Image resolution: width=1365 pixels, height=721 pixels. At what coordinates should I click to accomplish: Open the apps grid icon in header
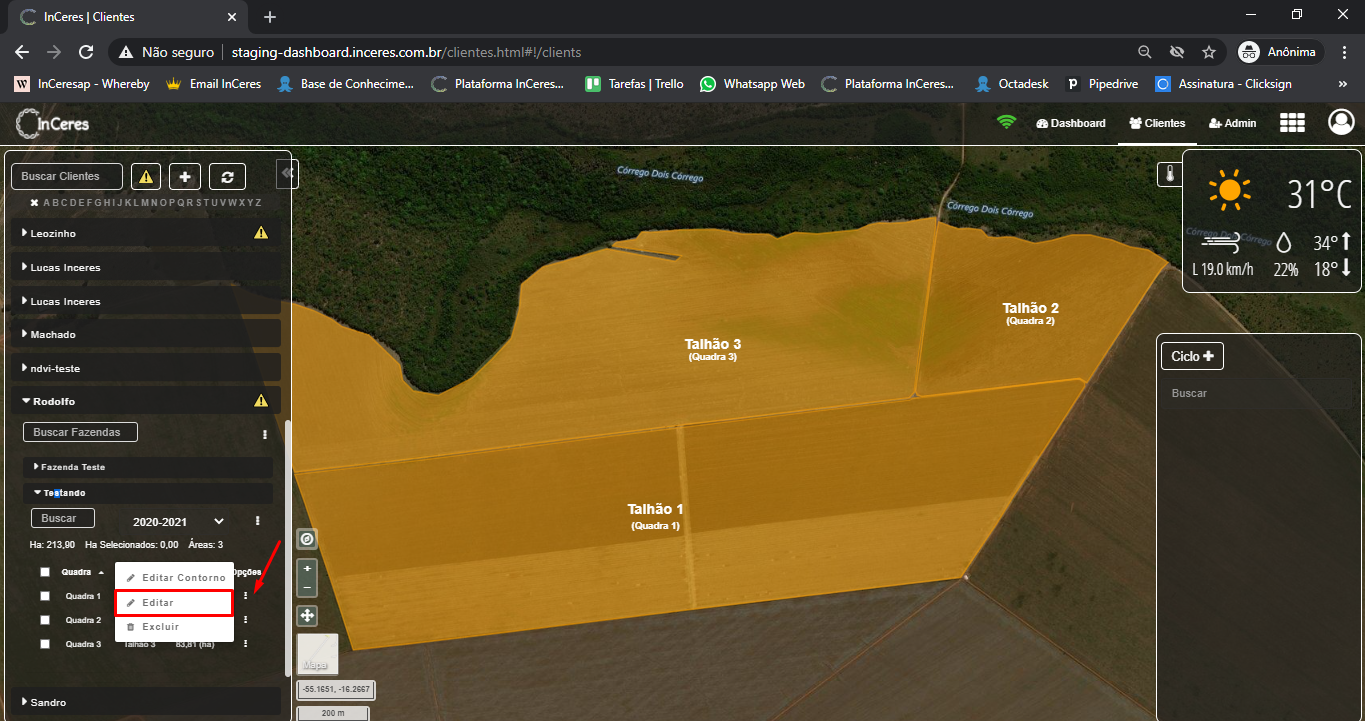click(x=1292, y=122)
